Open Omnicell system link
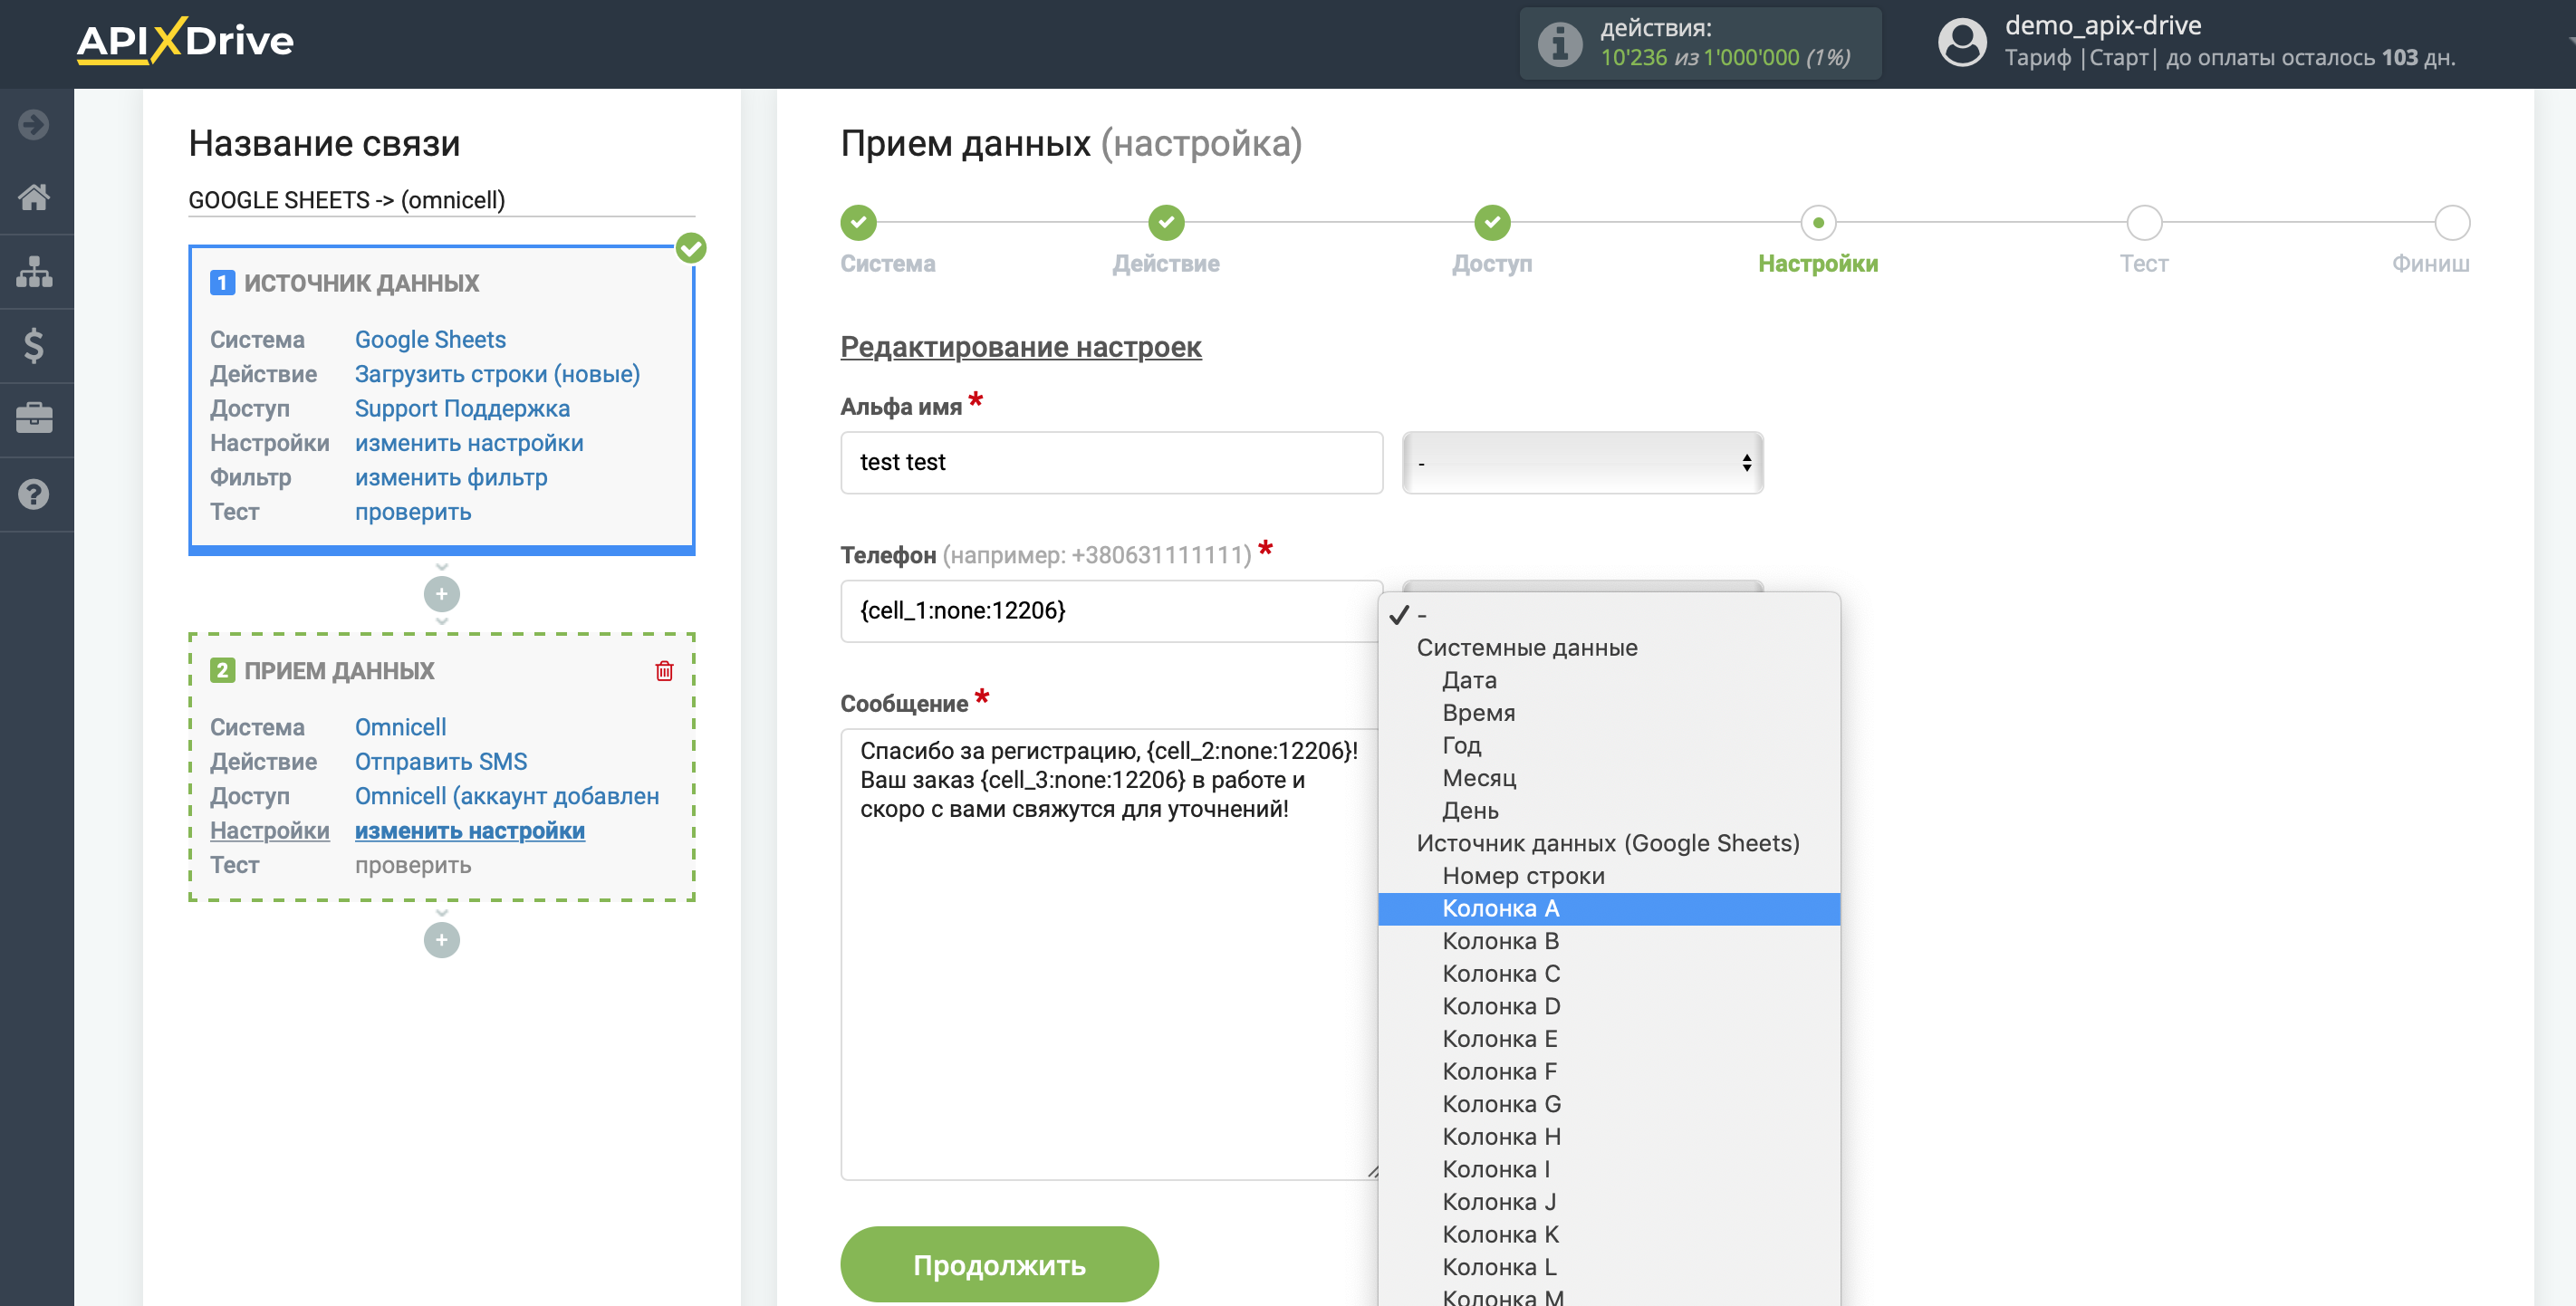 [400, 727]
